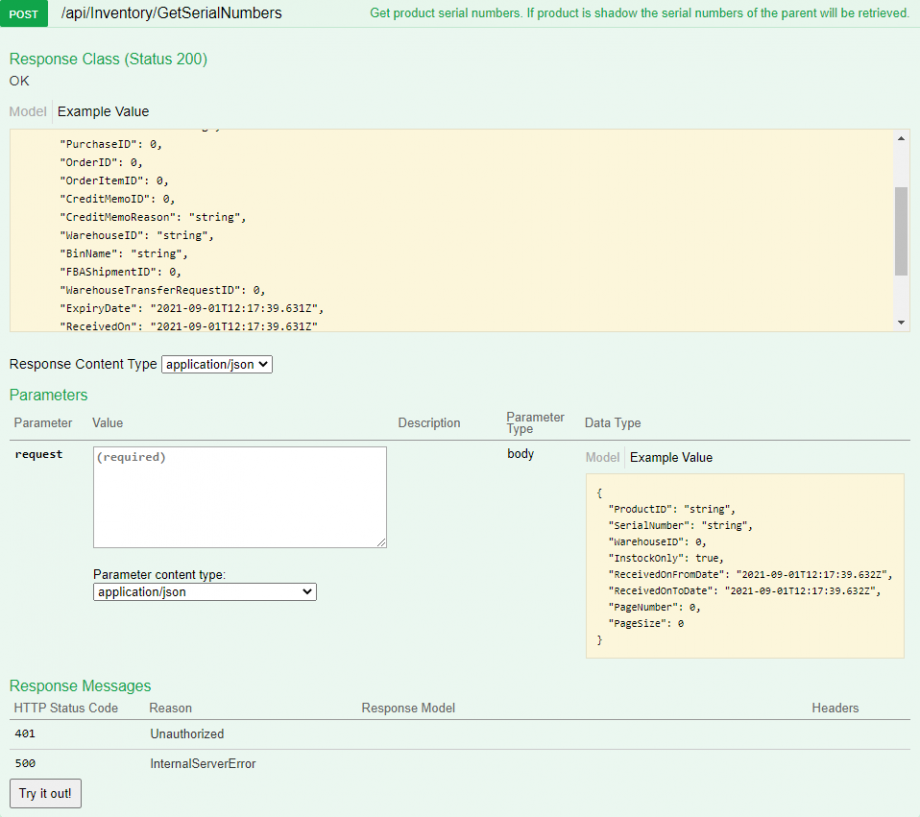920x817 pixels.
Task: Select the Example Value tab in the Data Type column
Action: pos(671,457)
